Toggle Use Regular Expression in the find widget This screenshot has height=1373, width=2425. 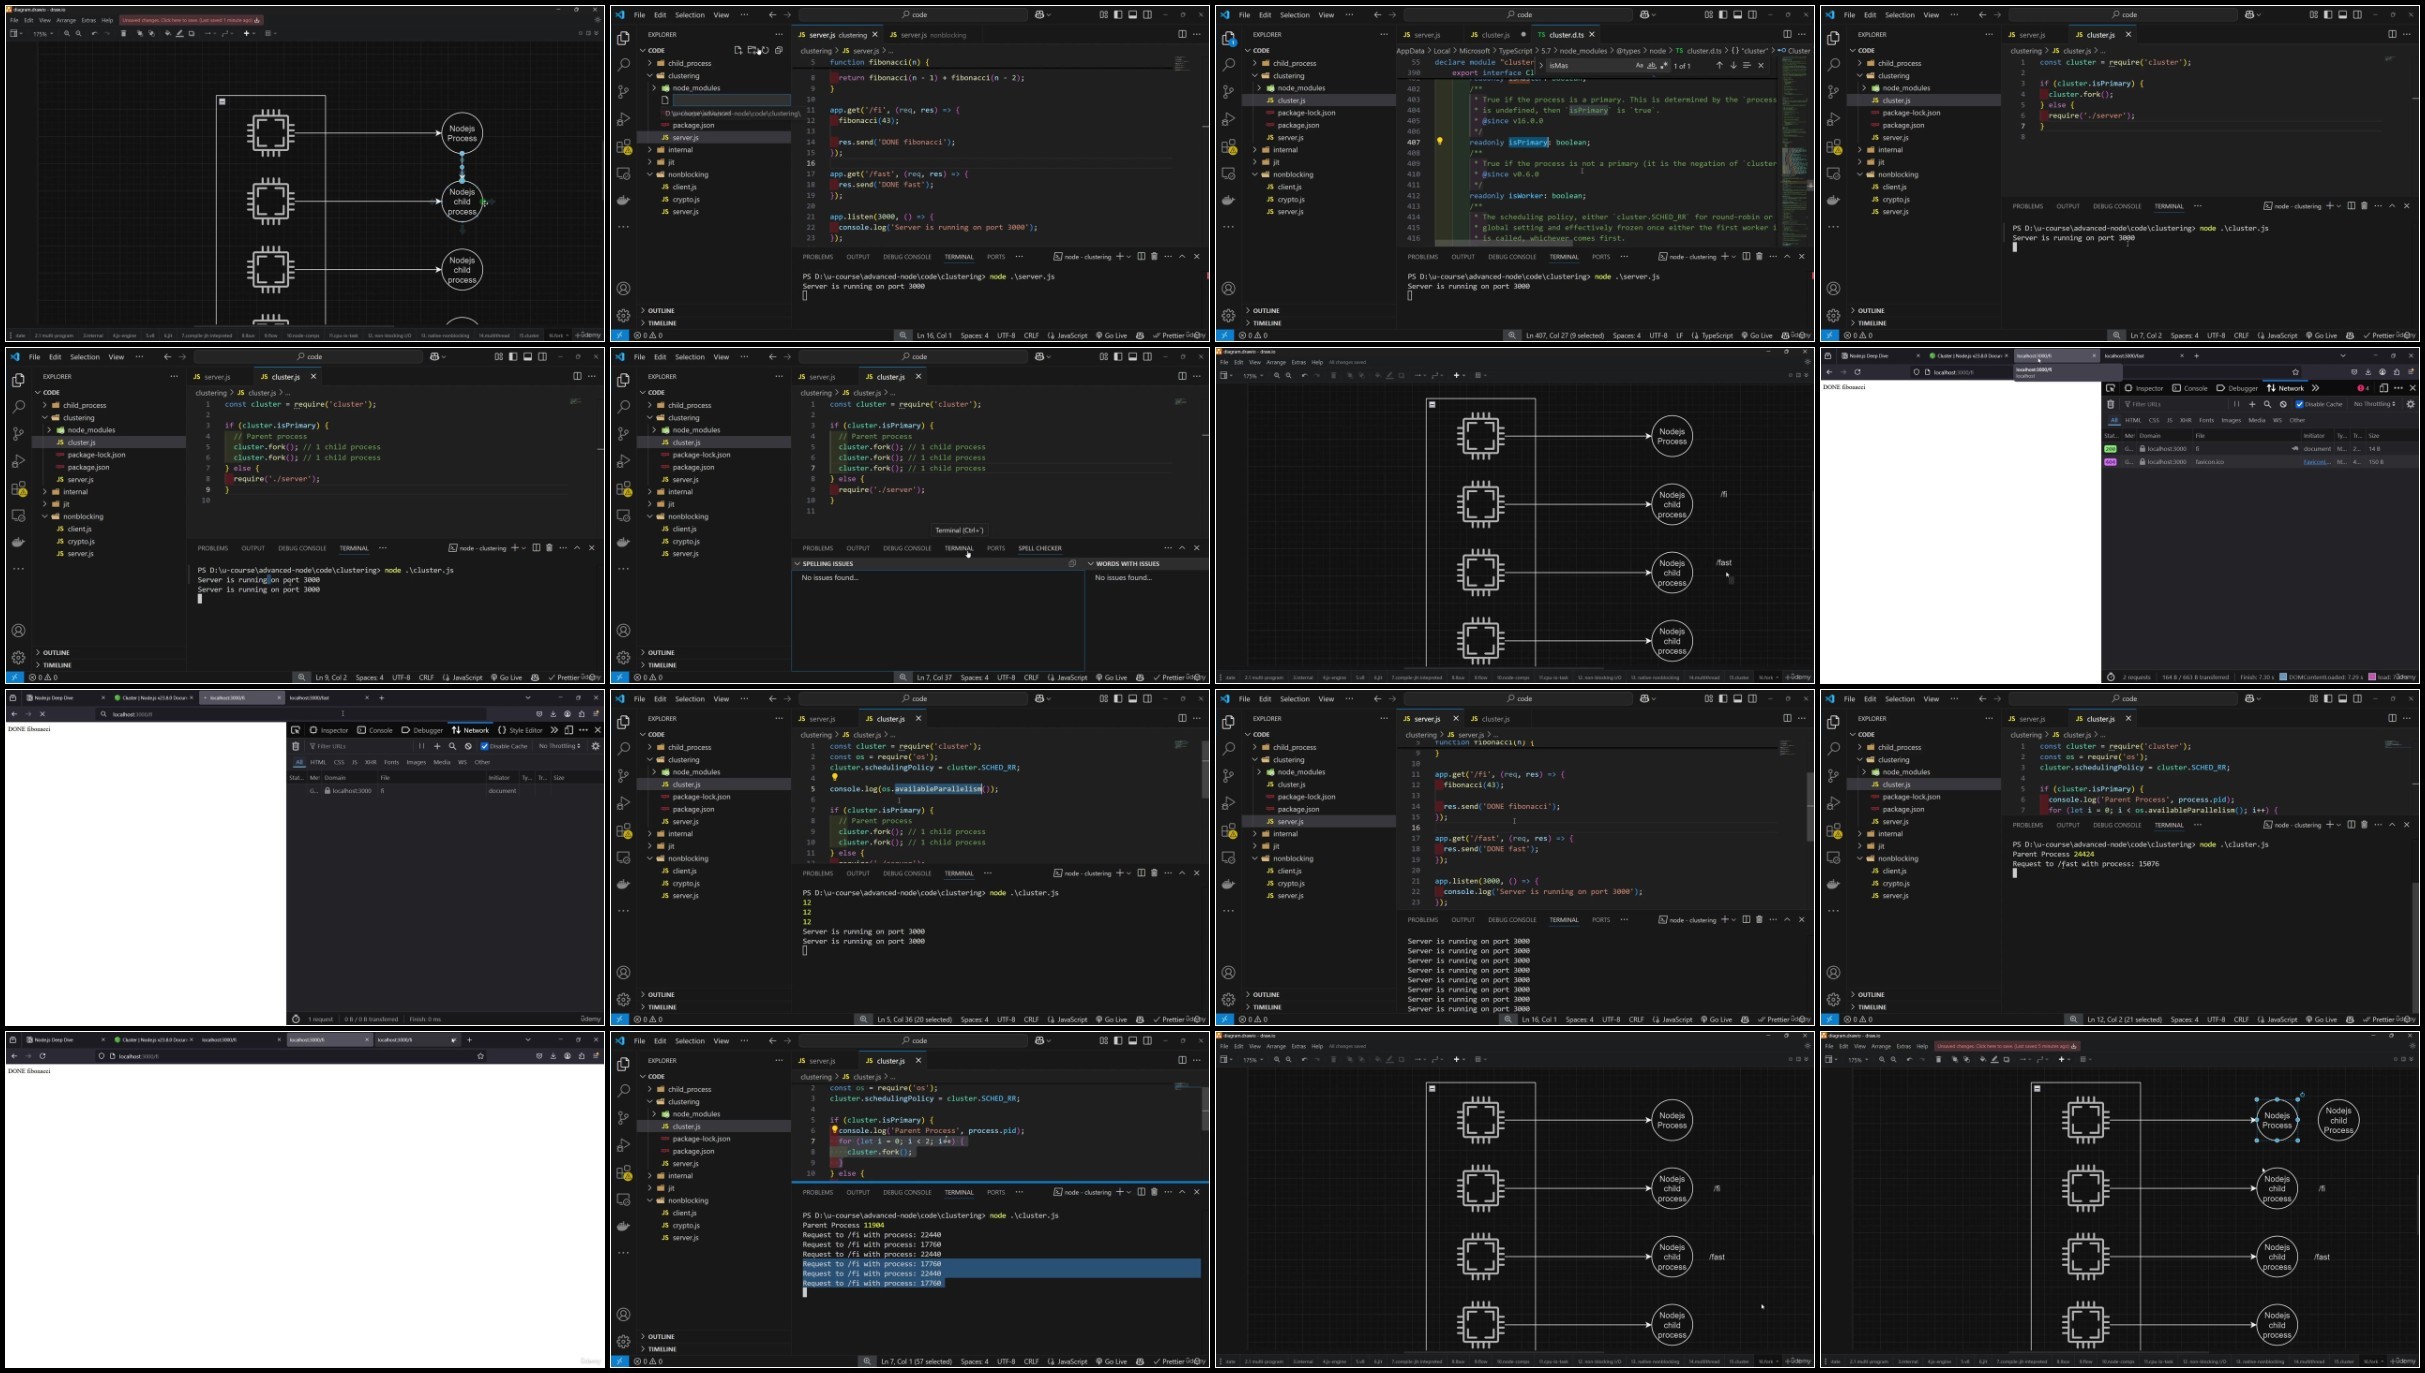coord(1664,66)
